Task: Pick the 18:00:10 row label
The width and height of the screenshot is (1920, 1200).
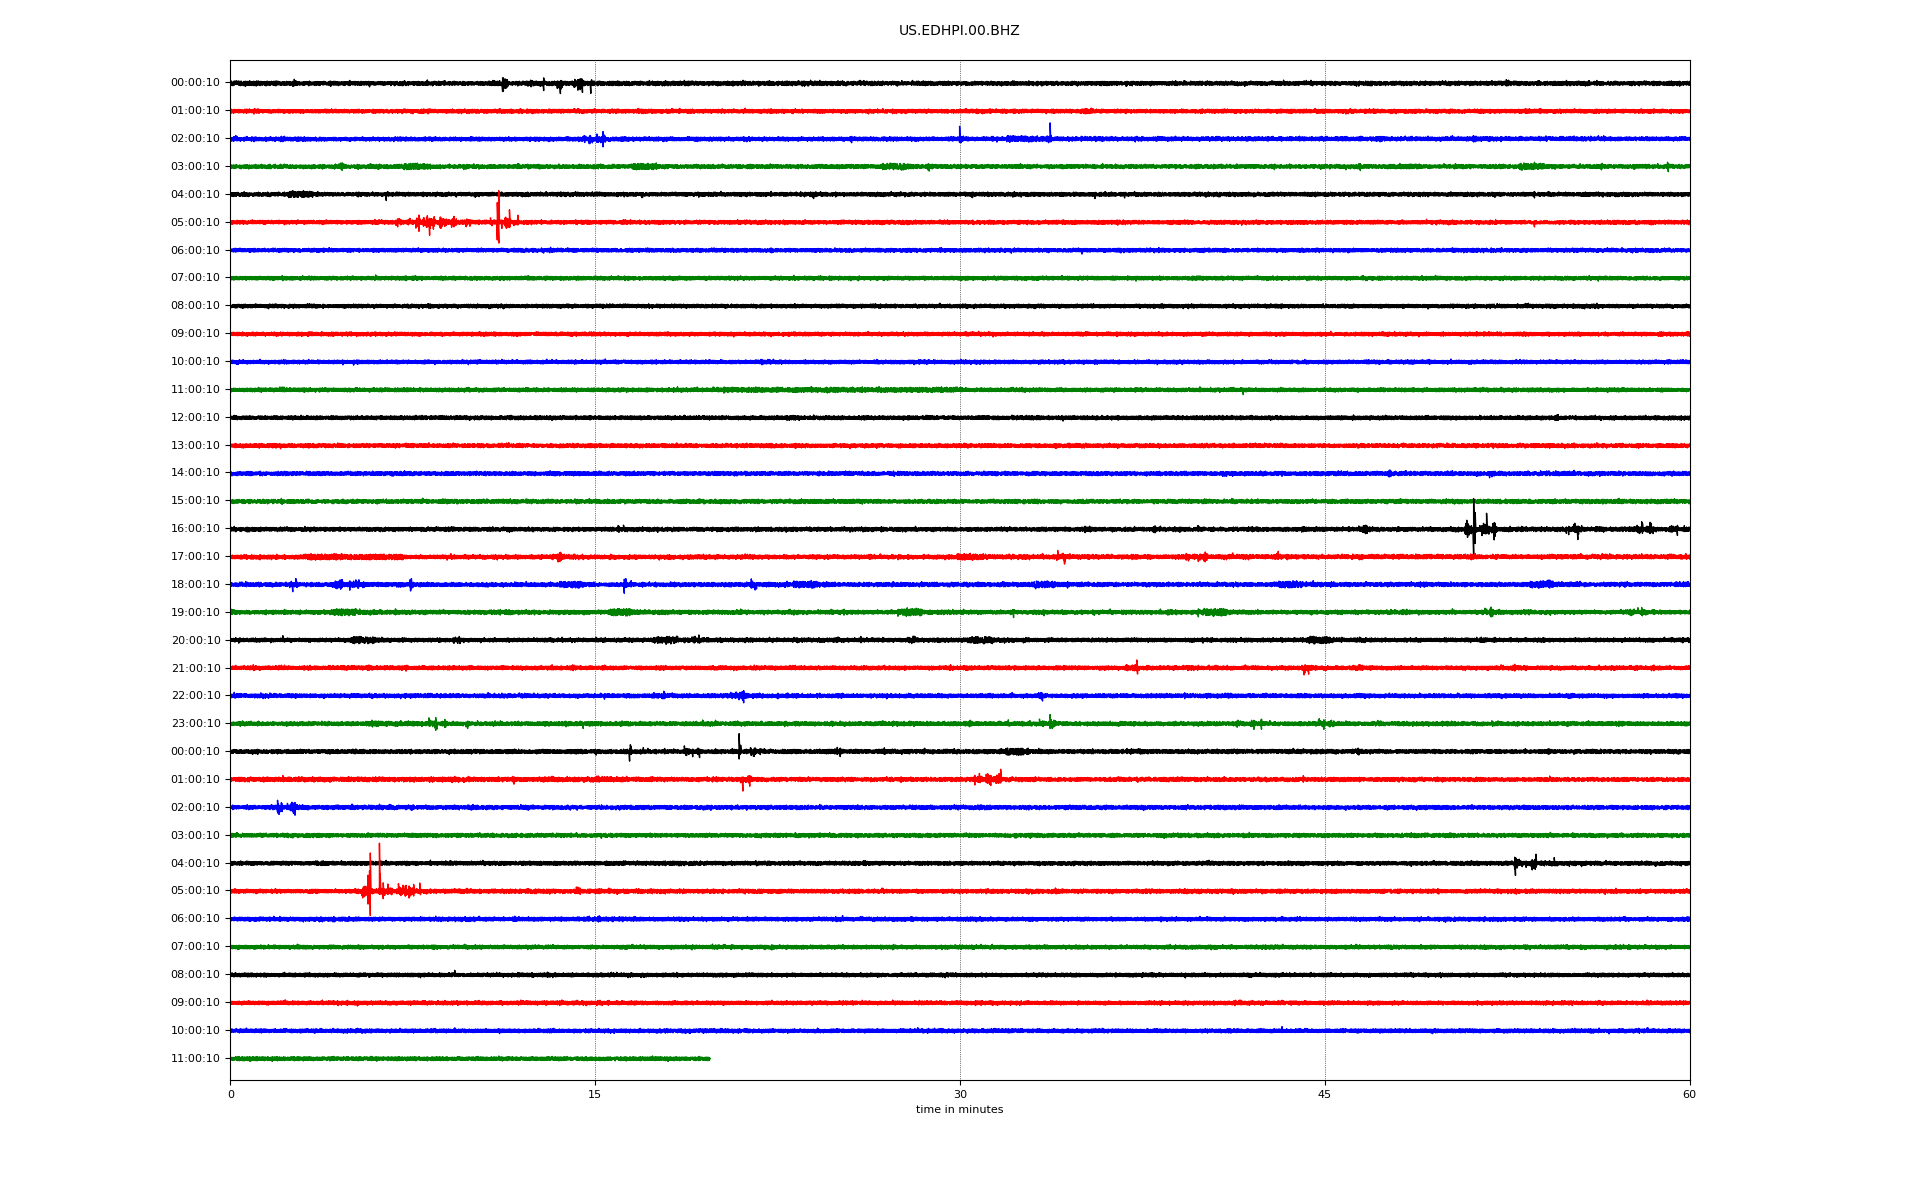Action: click(195, 585)
